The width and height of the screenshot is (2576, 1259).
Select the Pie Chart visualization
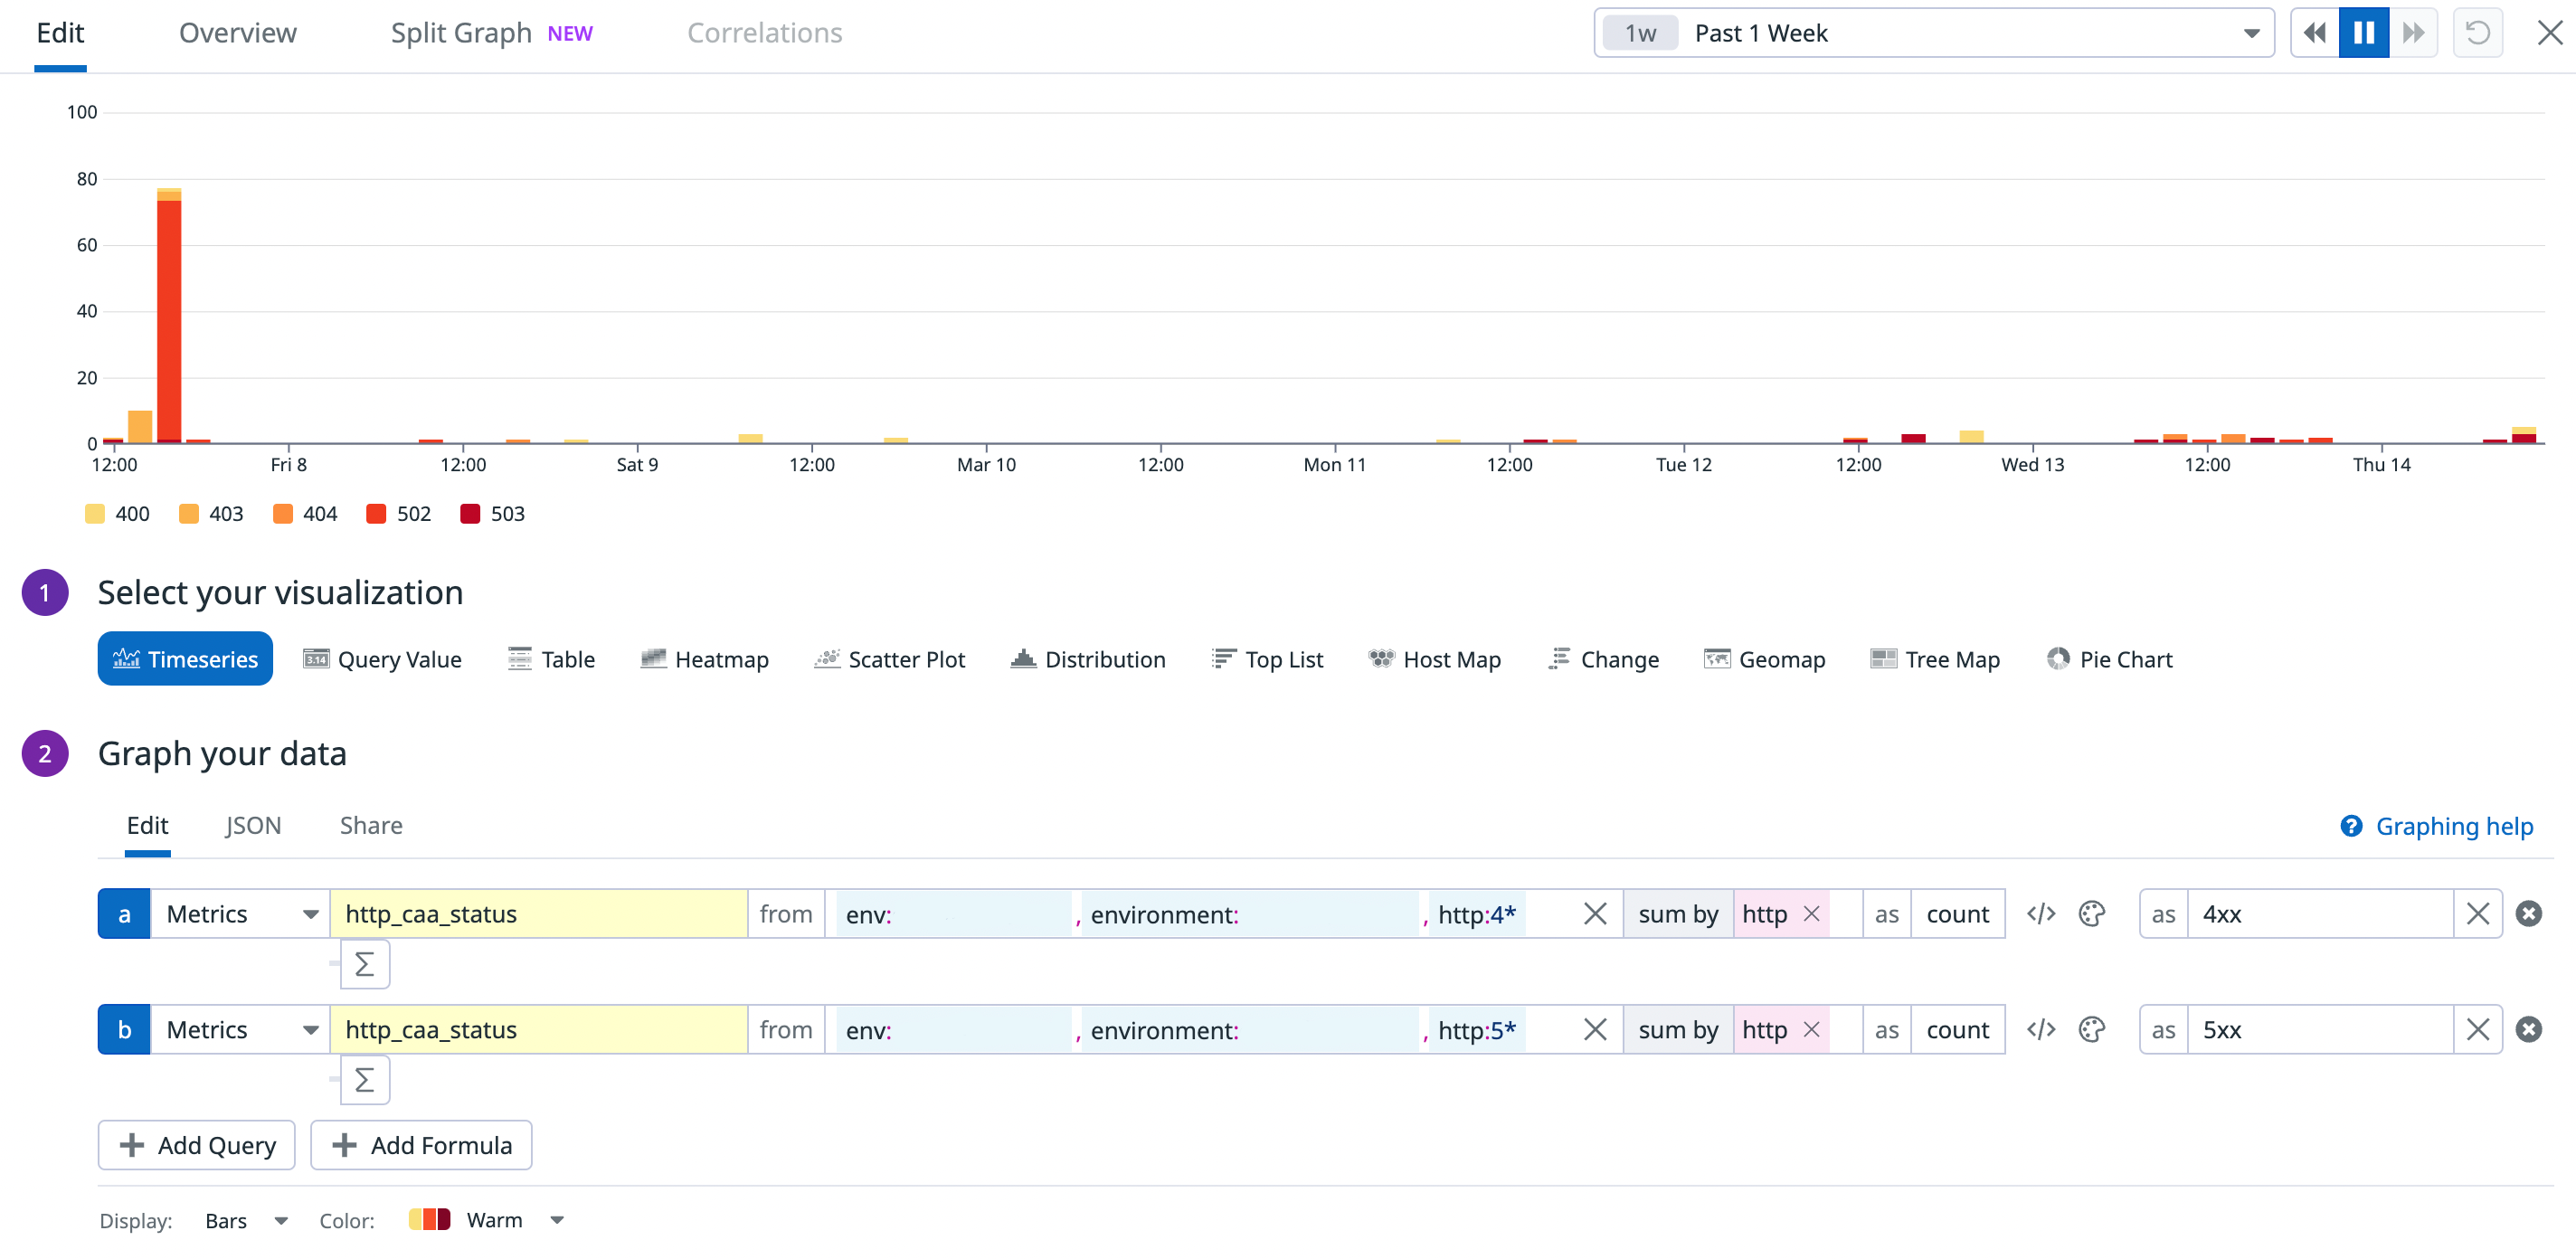click(x=2109, y=659)
